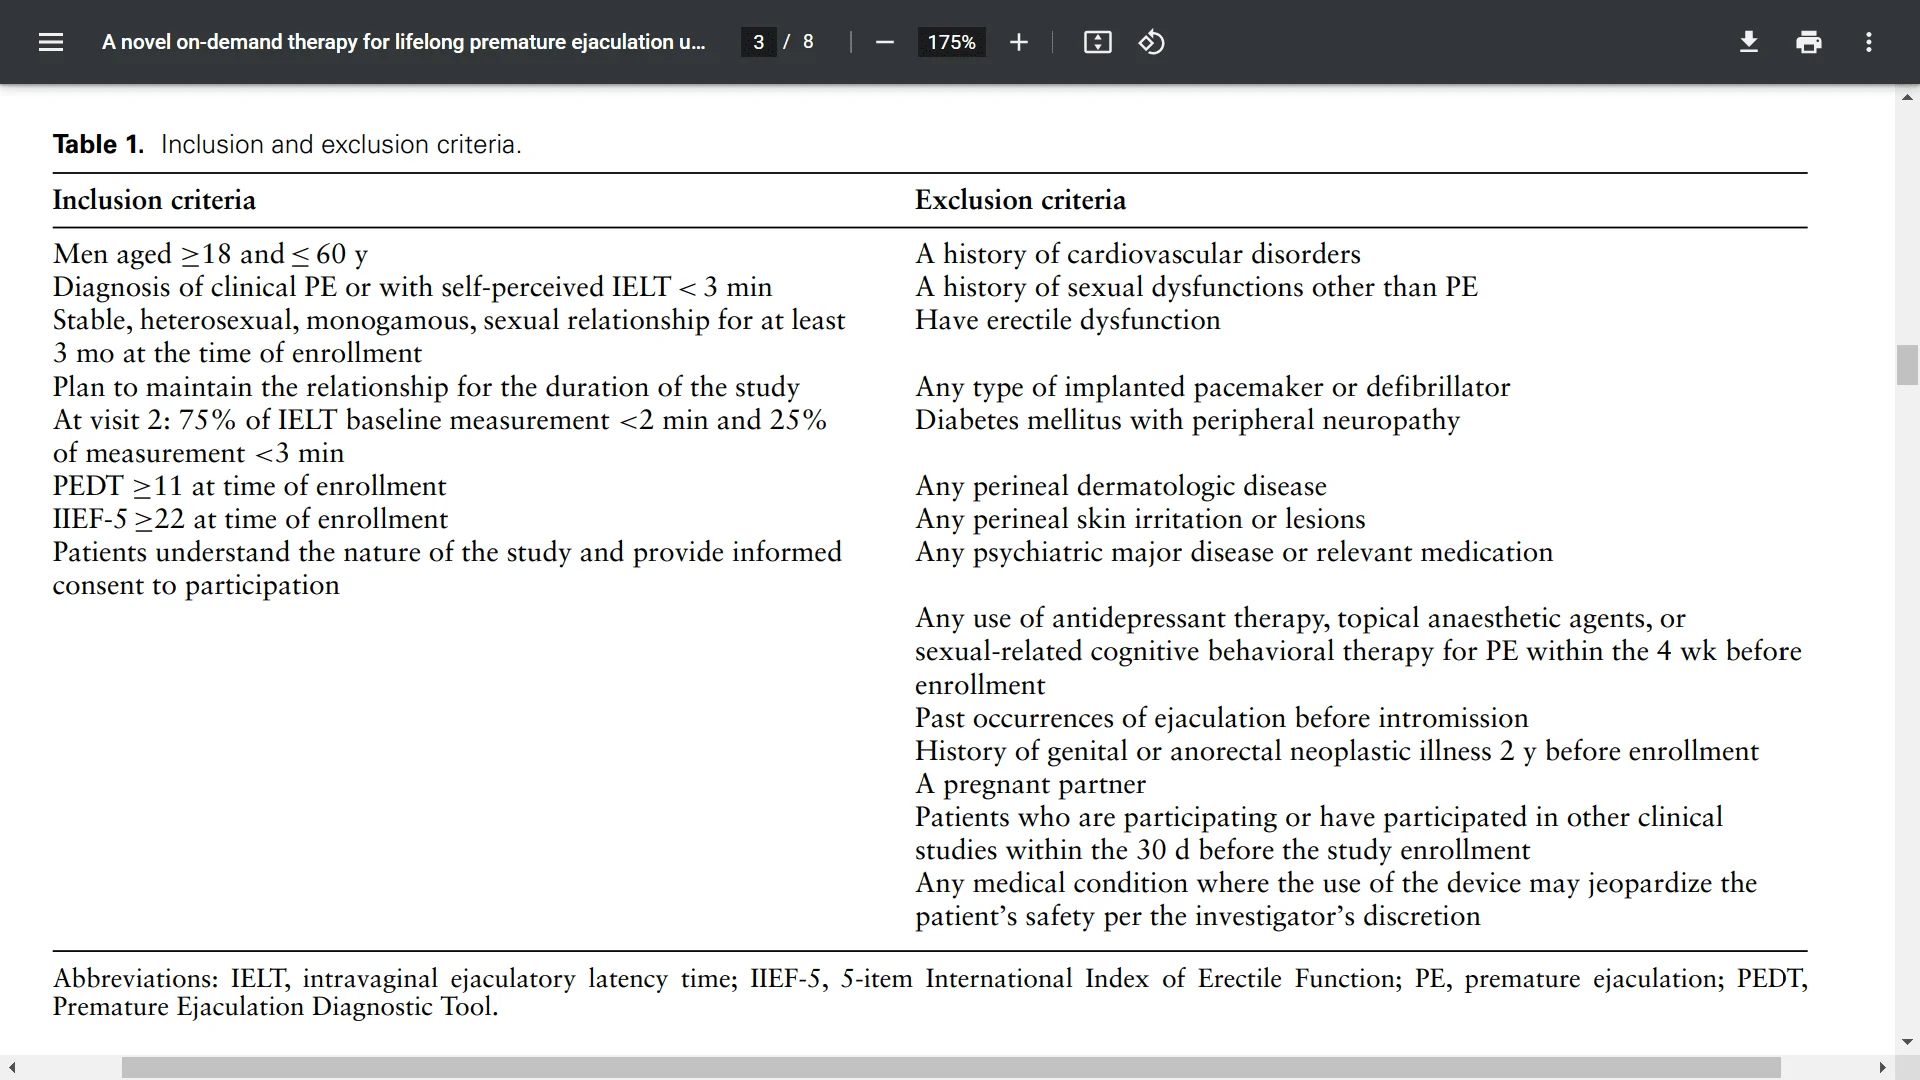
Task: Click 'Any psychiatric major disease' line
Action: (1234, 552)
